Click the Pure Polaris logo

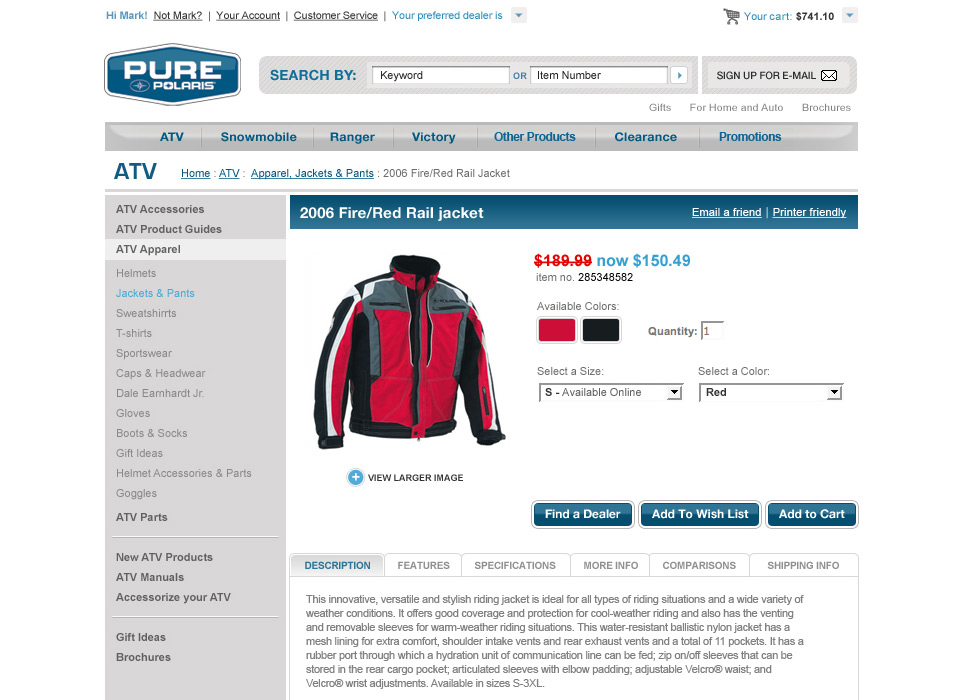173,74
